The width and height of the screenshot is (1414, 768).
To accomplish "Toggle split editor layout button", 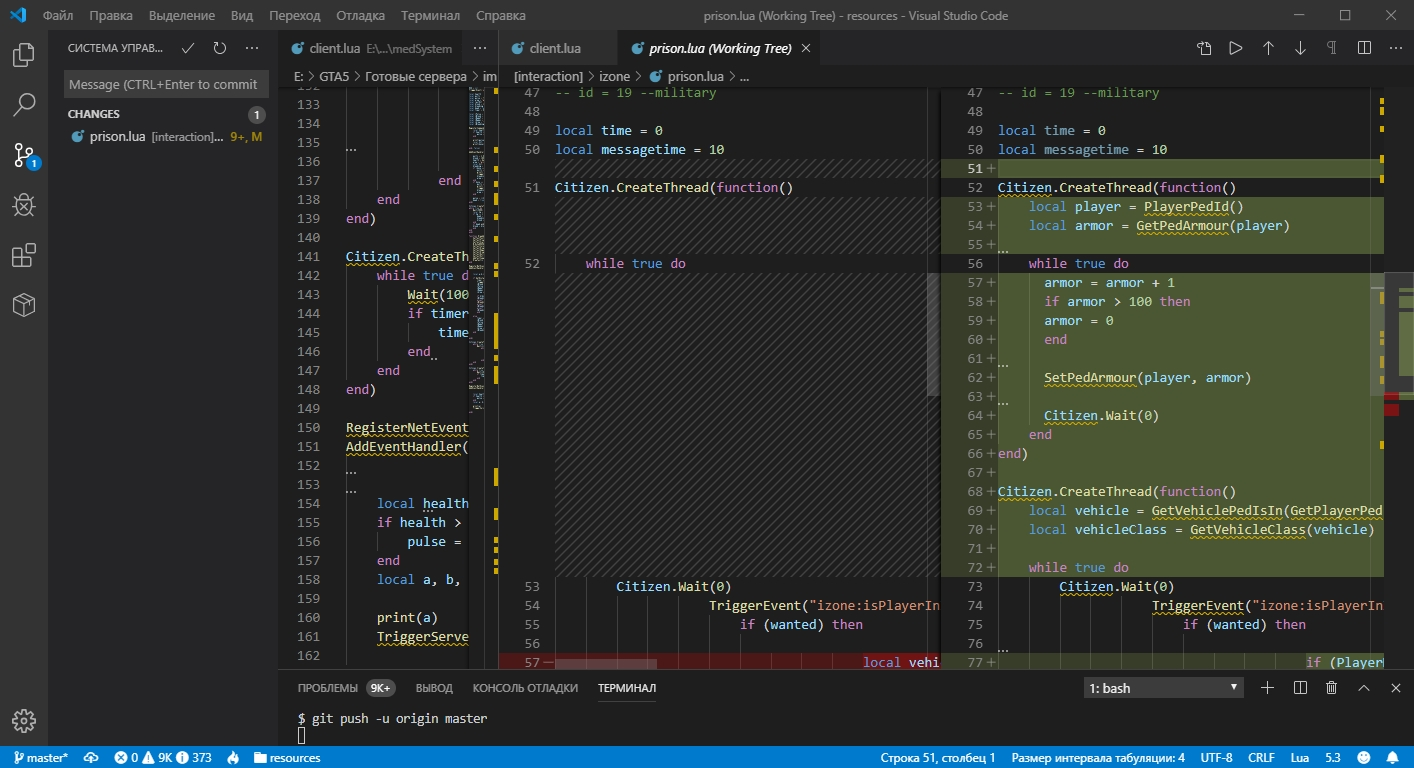I will pos(1364,48).
